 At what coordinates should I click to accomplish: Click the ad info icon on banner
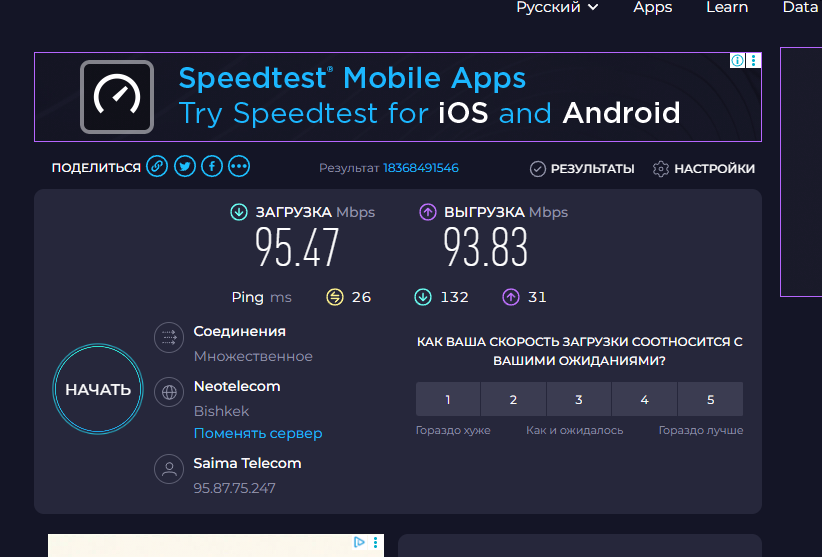coord(737,60)
